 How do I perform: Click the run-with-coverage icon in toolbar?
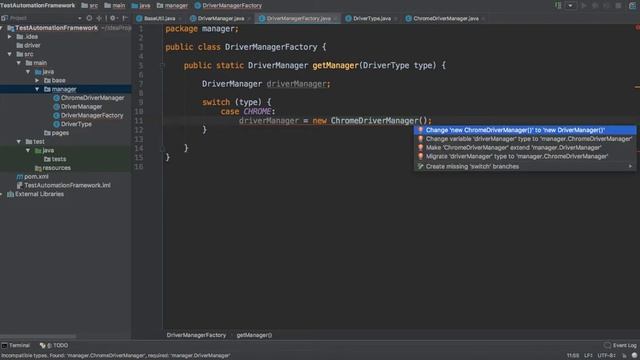coord(606,5)
